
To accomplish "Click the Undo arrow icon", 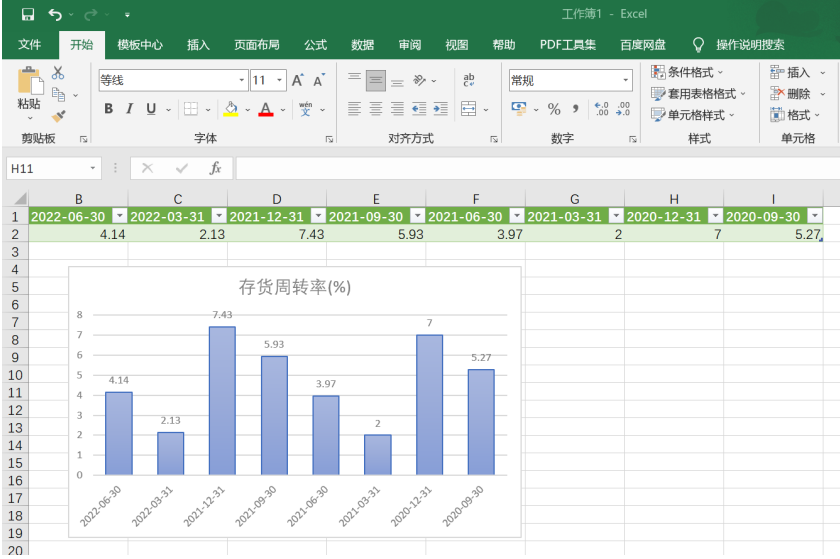I will pos(54,14).
